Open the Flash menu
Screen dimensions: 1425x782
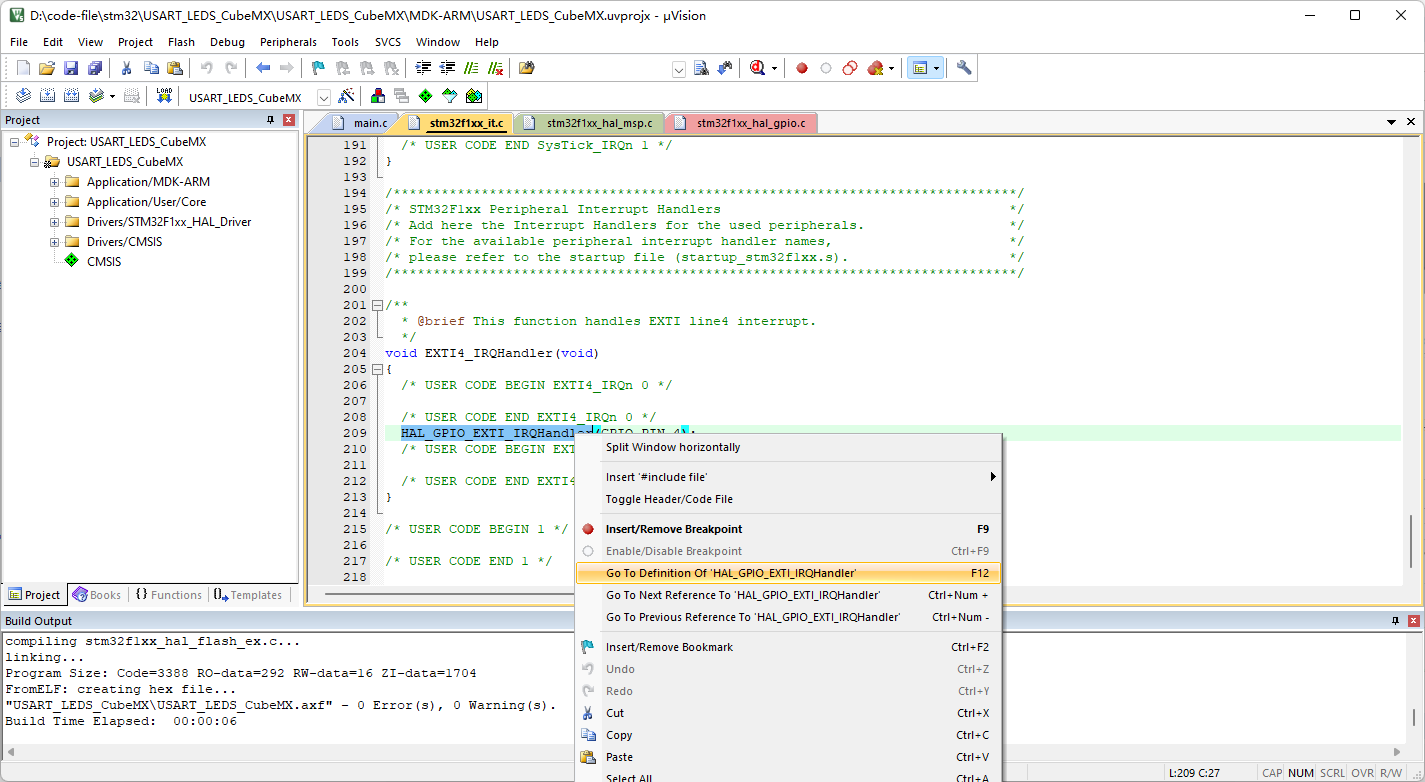181,42
